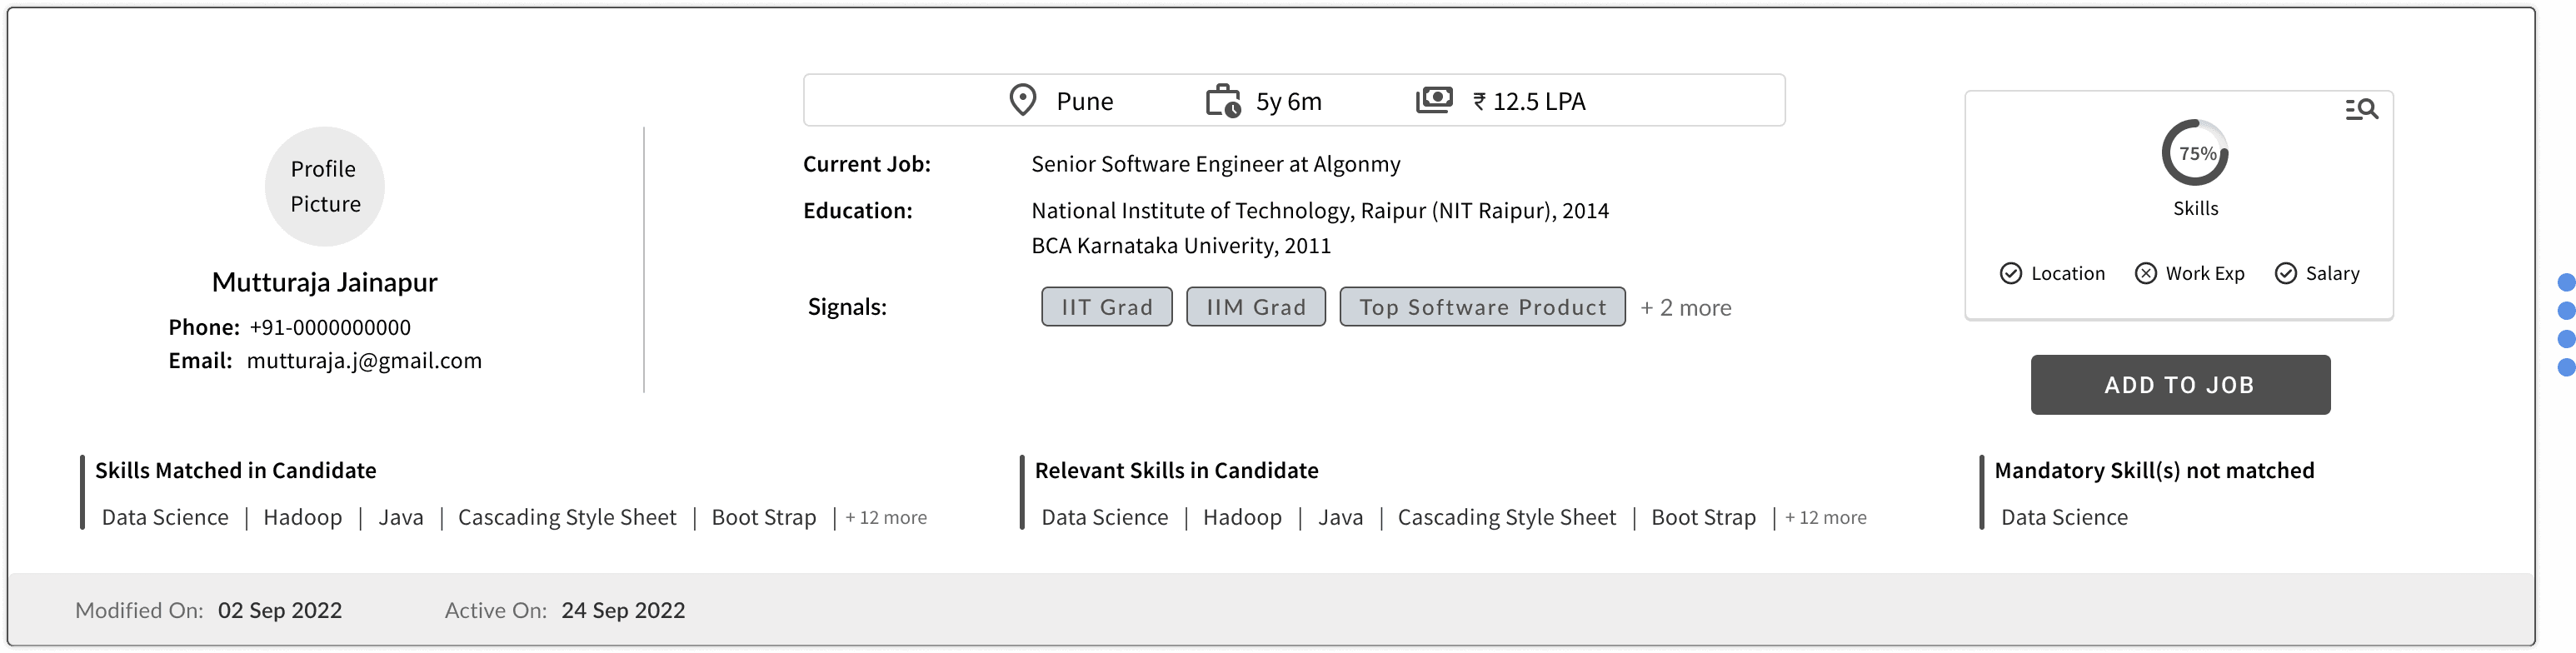The image size is (2576, 653).
Task: Click the work experience briefcase icon
Action: [1223, 101]
